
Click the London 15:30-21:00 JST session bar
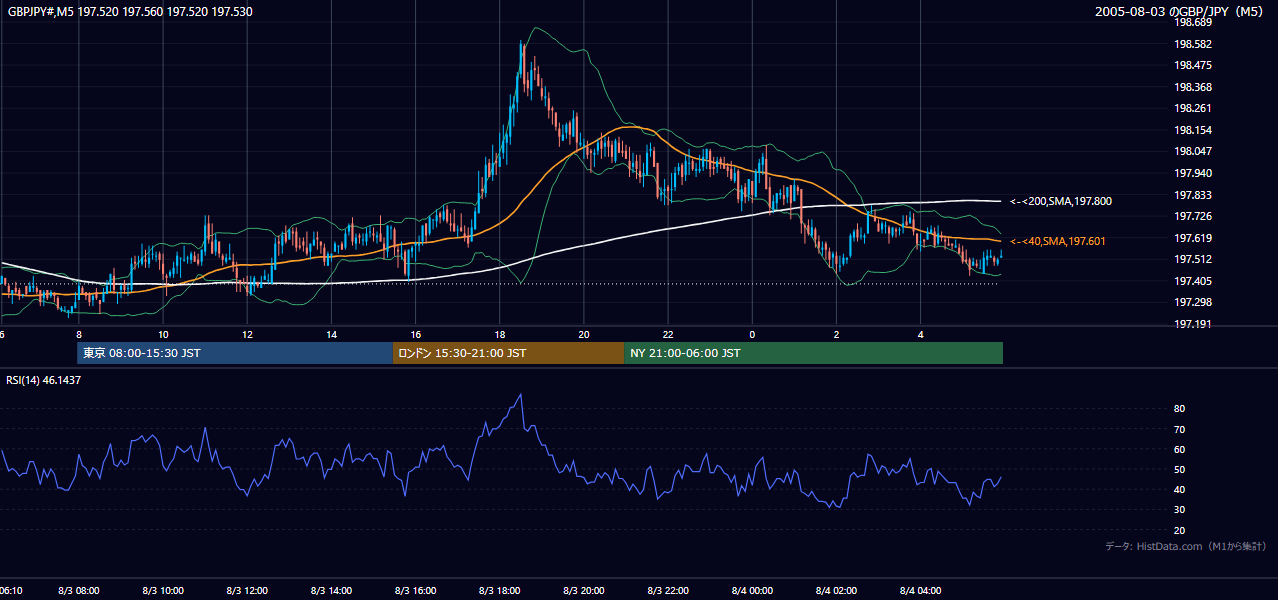[x=508, y=353]
